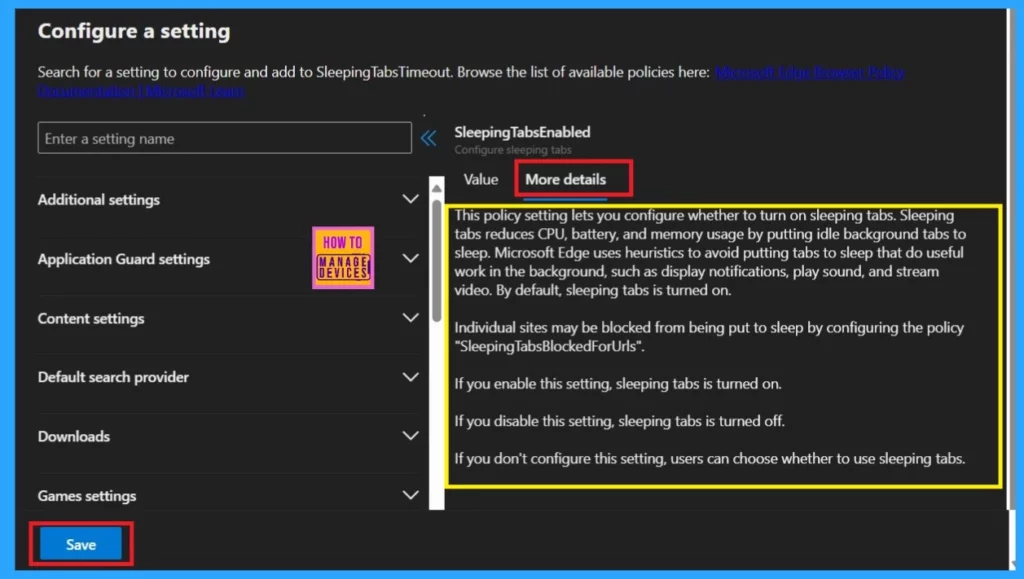This screenshot has height=579, width=1024.
Task: Expand Content settings chevron
Action: [x=410, y=318]
